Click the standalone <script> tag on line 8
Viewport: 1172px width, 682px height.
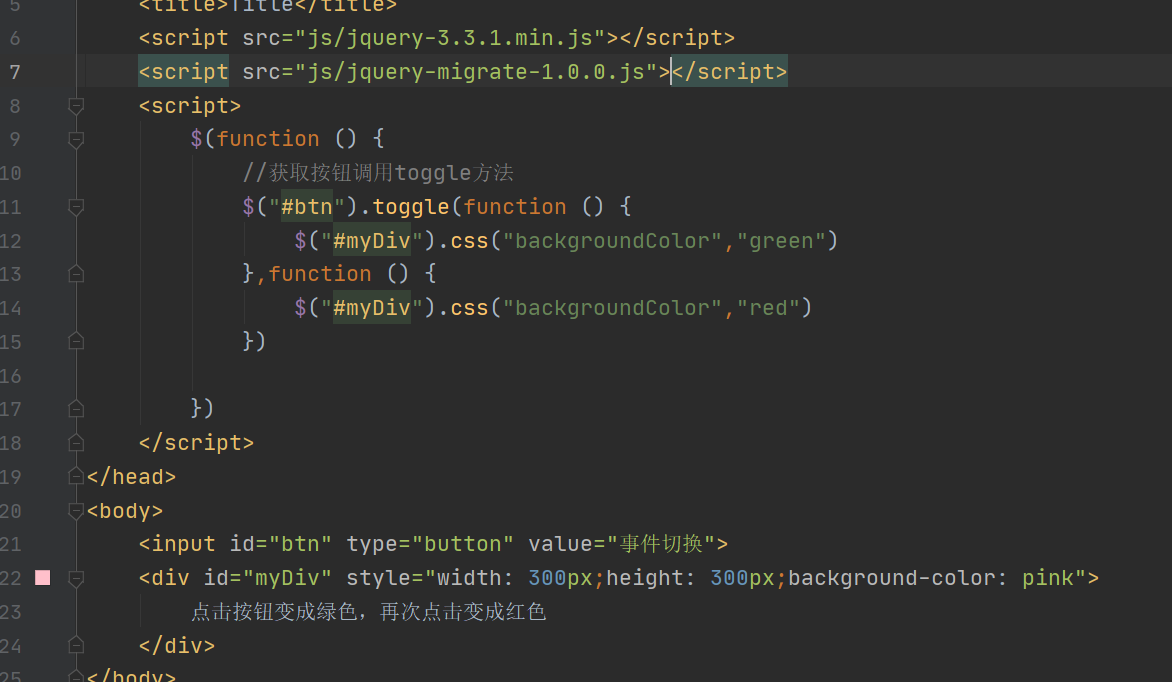[190, 106]
